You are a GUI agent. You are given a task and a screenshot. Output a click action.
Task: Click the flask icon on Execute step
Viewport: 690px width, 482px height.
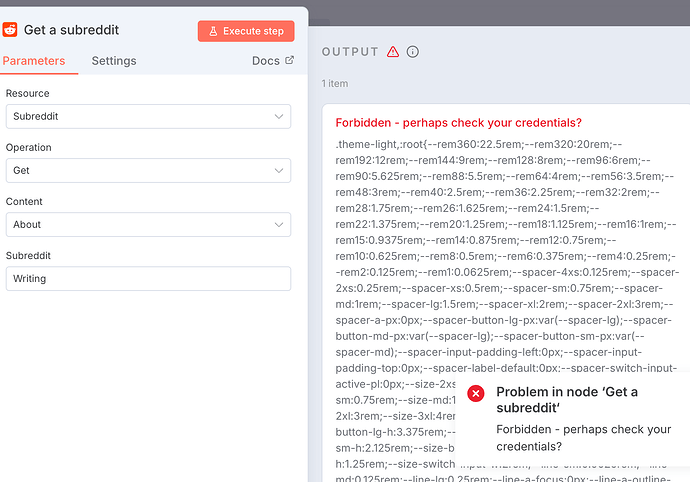coord(211,31)
